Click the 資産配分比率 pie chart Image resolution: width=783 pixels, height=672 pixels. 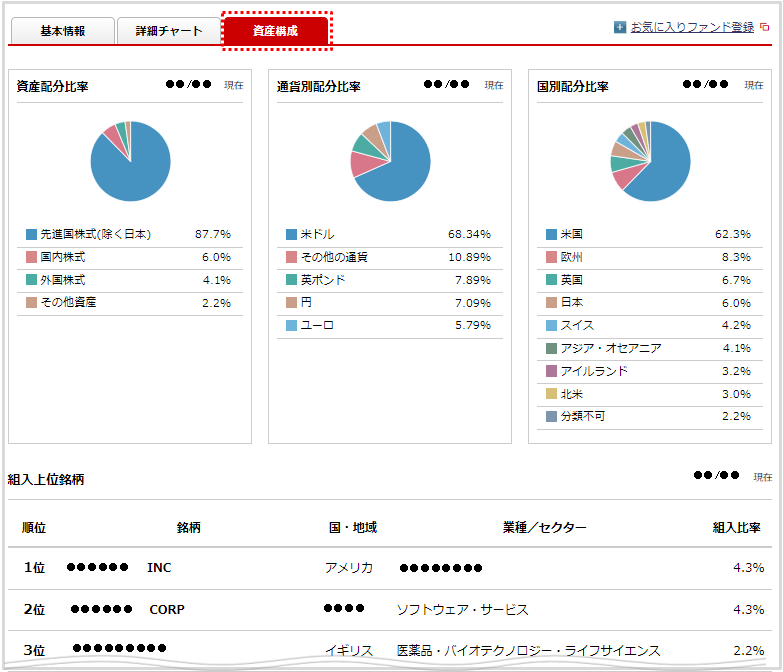click(130, 161)
